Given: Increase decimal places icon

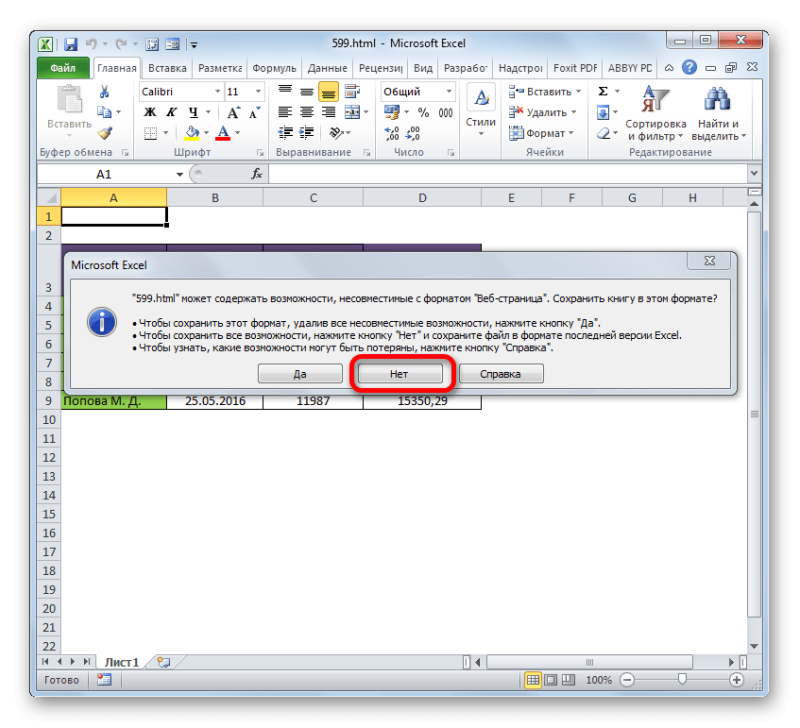Looking at the screenshot, I should [x=392, y=134].
